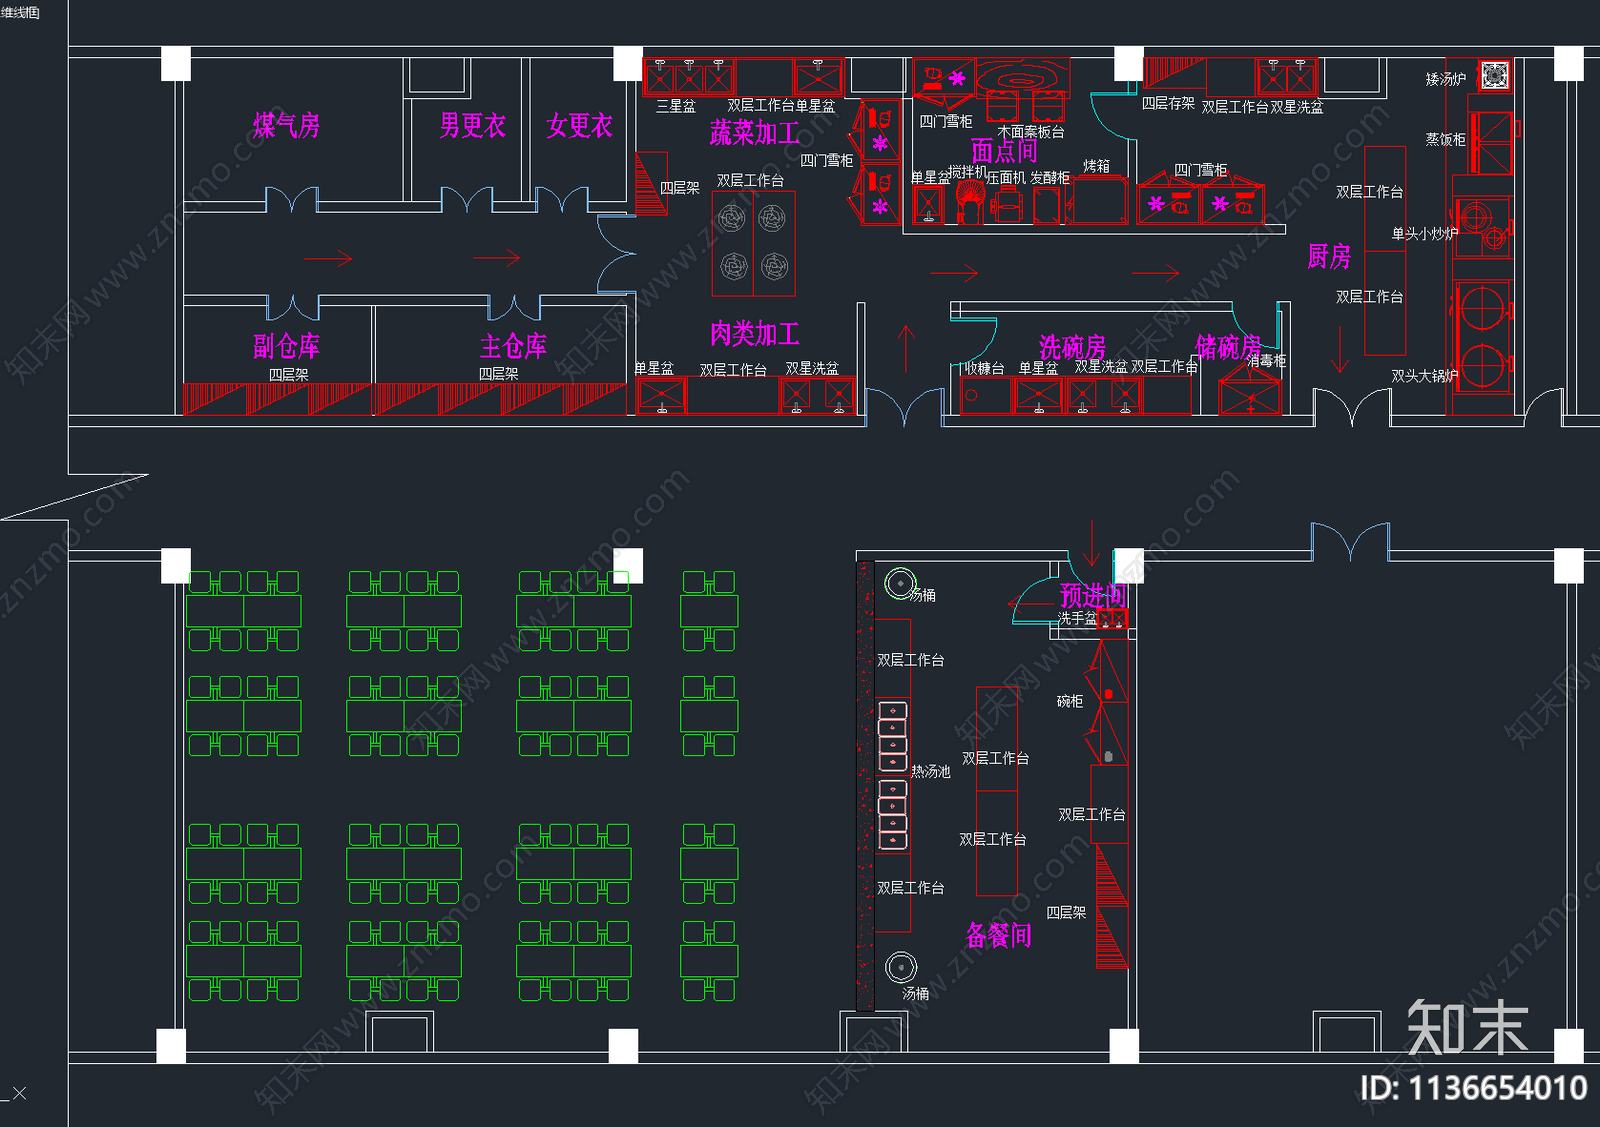Click the 压面机 equipment label
Viewport: 1600px width, 1127px height.
pos(1006,178)
